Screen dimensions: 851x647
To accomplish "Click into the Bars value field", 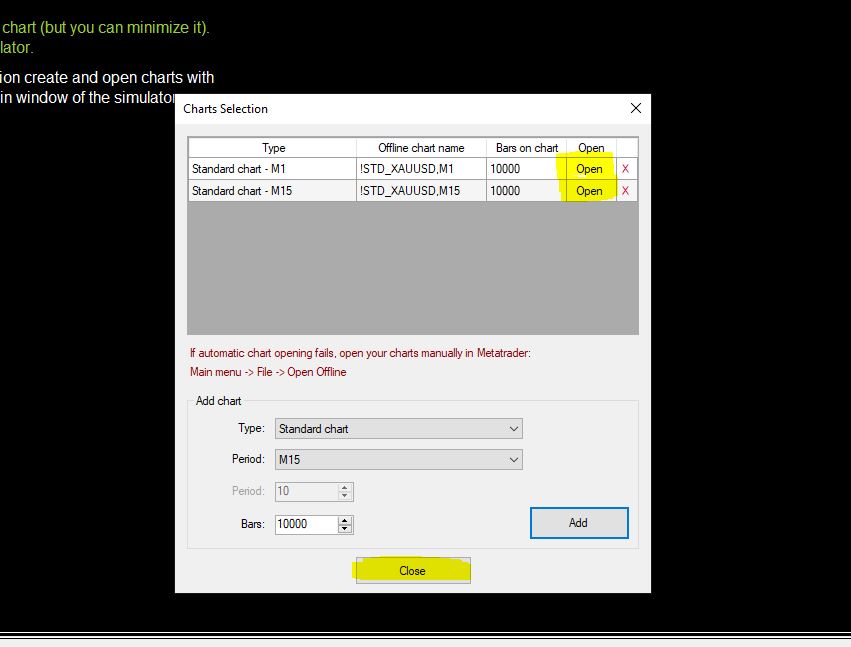I will click(305, 524).
